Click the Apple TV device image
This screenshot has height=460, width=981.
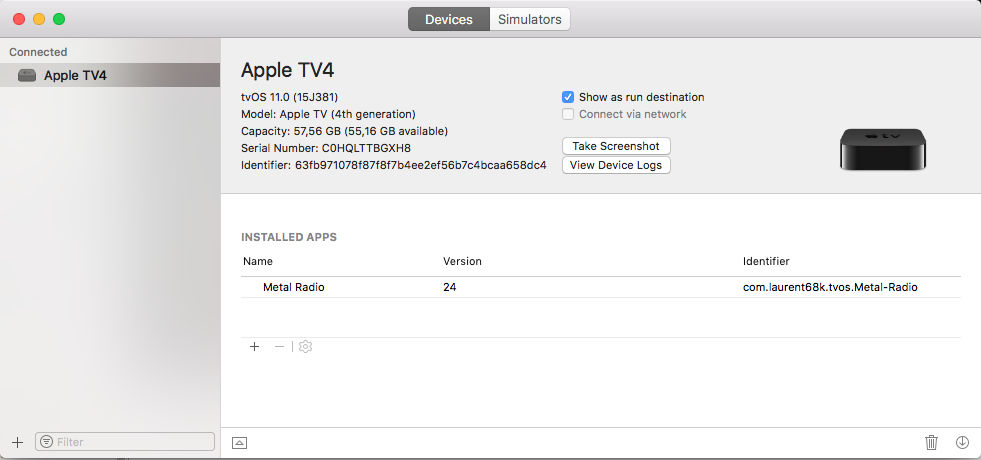point(883,149)
